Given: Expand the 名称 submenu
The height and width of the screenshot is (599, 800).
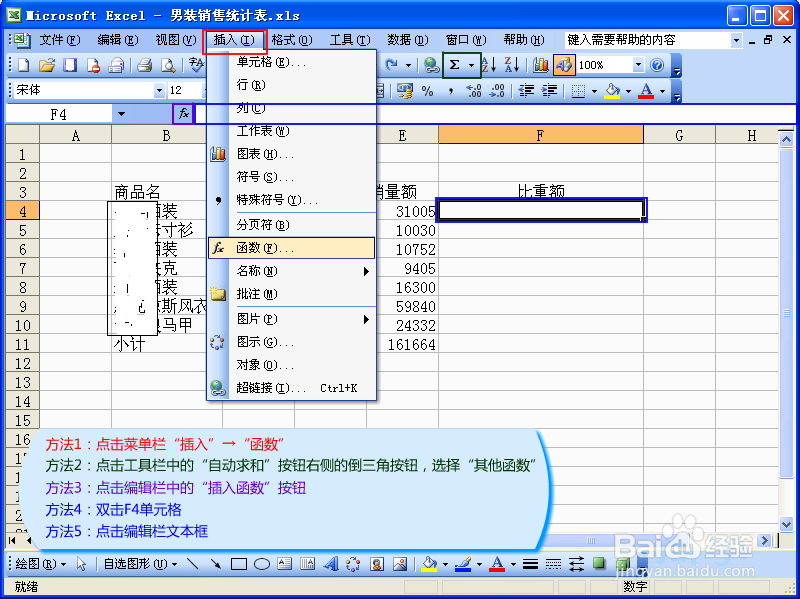Looking at the screenshot, I should point(292,271).
